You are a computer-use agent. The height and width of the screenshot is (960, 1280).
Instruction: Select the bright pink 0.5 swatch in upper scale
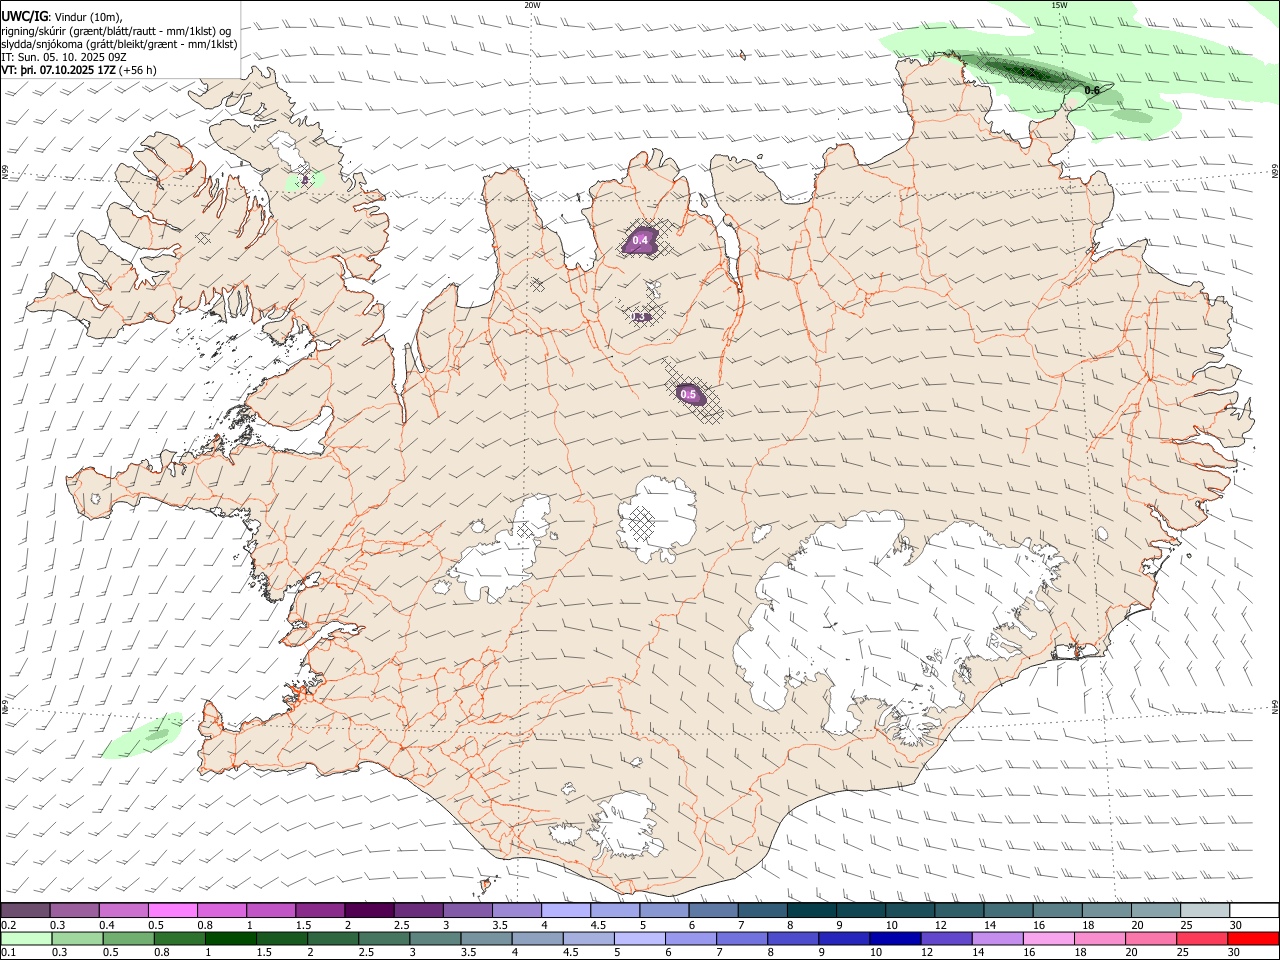(172, 911)
